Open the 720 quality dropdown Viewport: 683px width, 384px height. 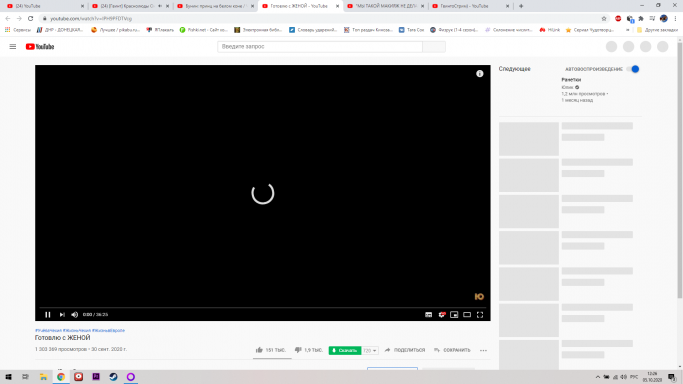click(x=370, y=350)
